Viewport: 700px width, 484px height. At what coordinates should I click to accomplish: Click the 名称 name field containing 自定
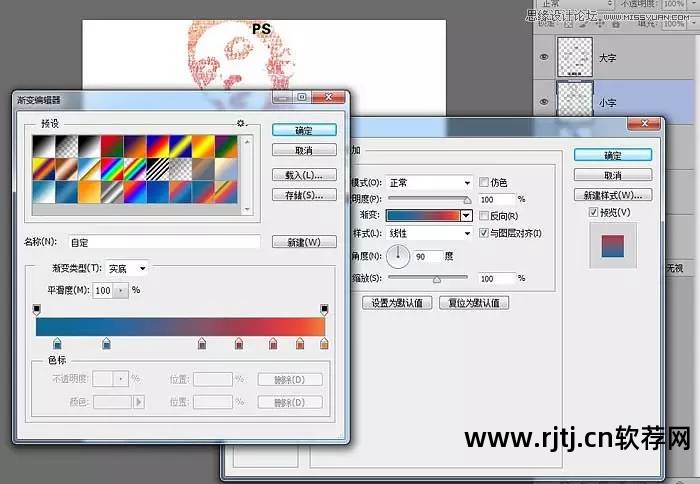pyautogui.click(x=164, y=242)
